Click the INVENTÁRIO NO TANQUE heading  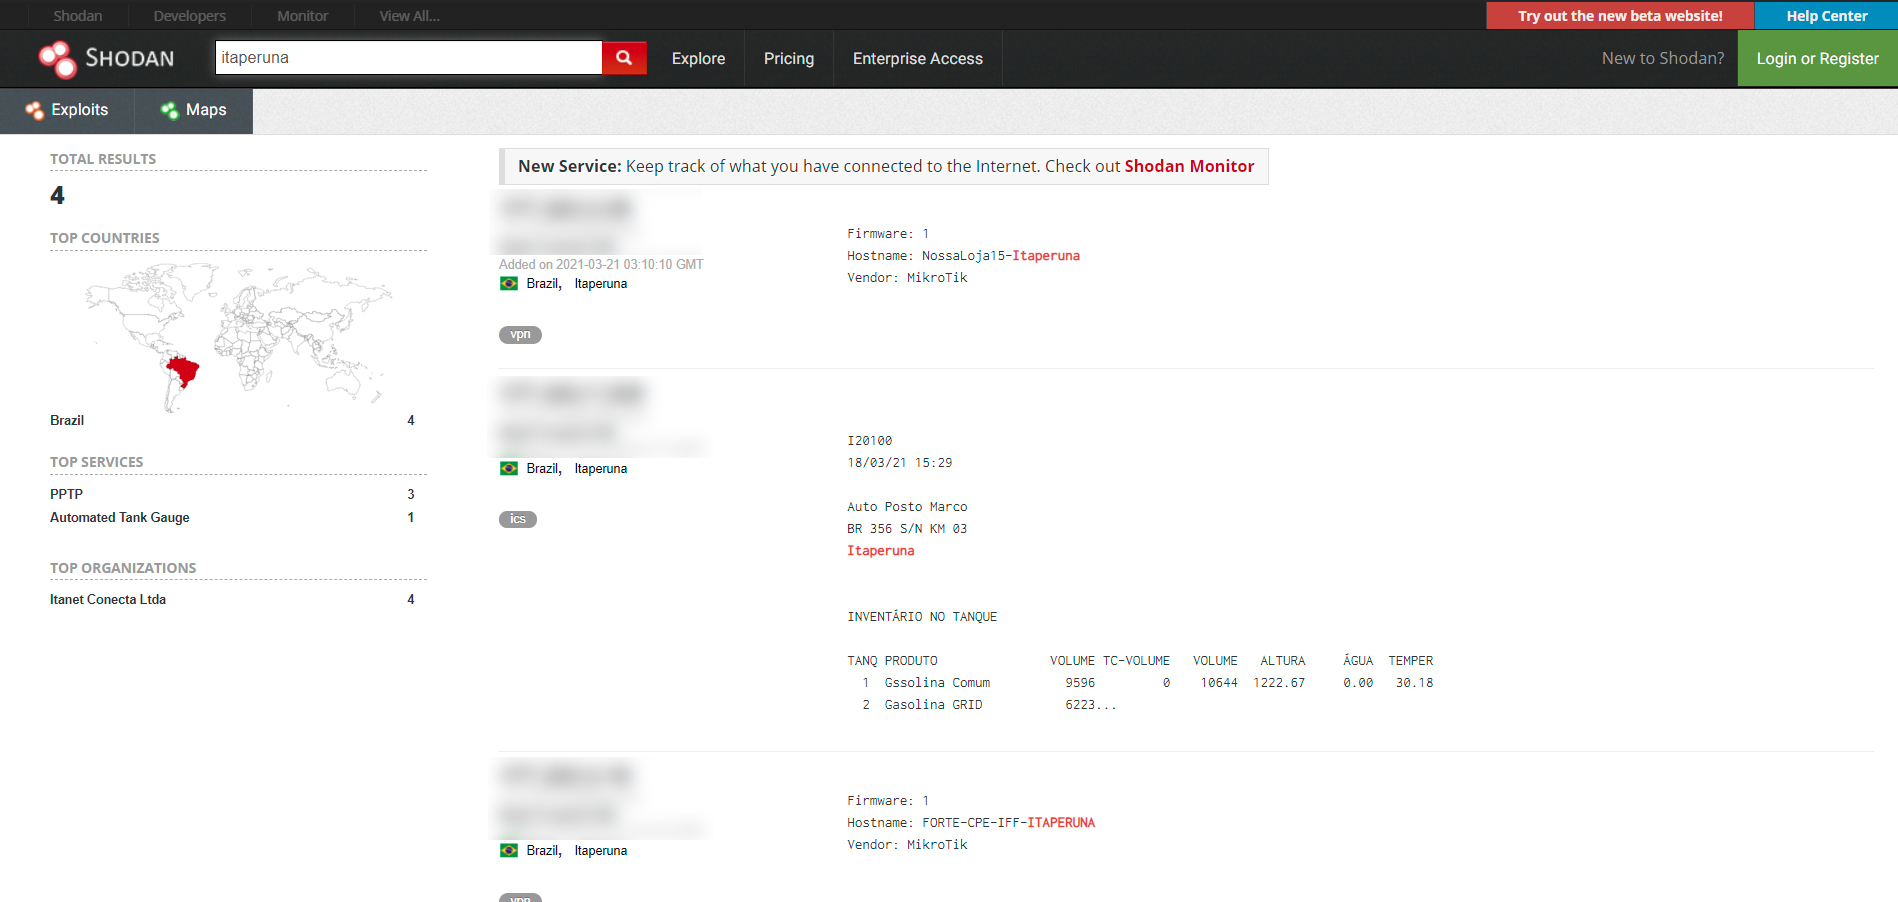tap(922, 617)
